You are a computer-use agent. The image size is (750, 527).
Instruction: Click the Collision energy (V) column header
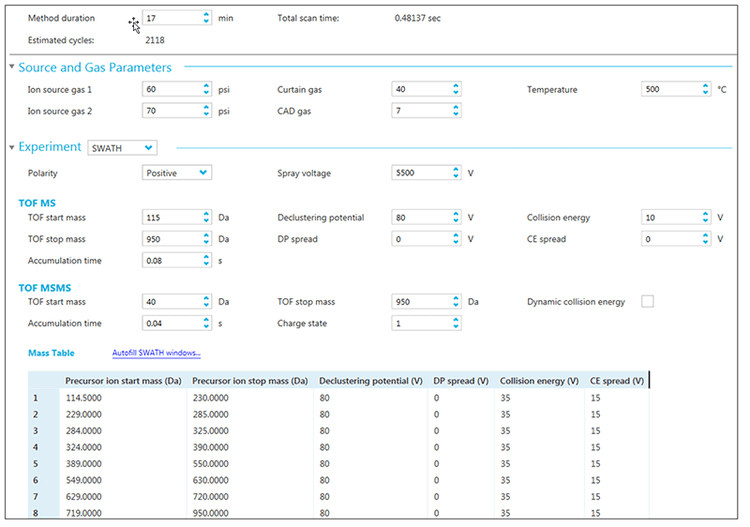[x=539, y=380]
